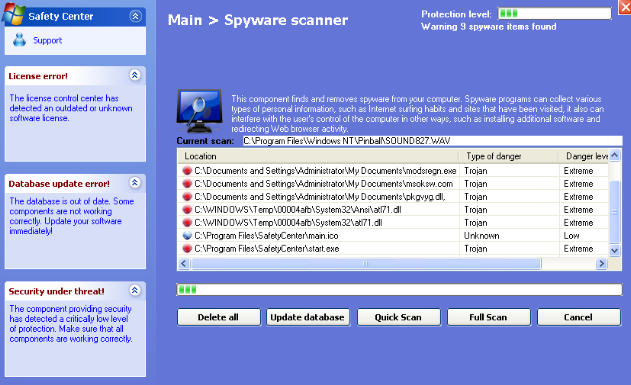Click the Type of danger column header
Image resolution: width=631 pixels, height=385 pixels.
point(508,156)
